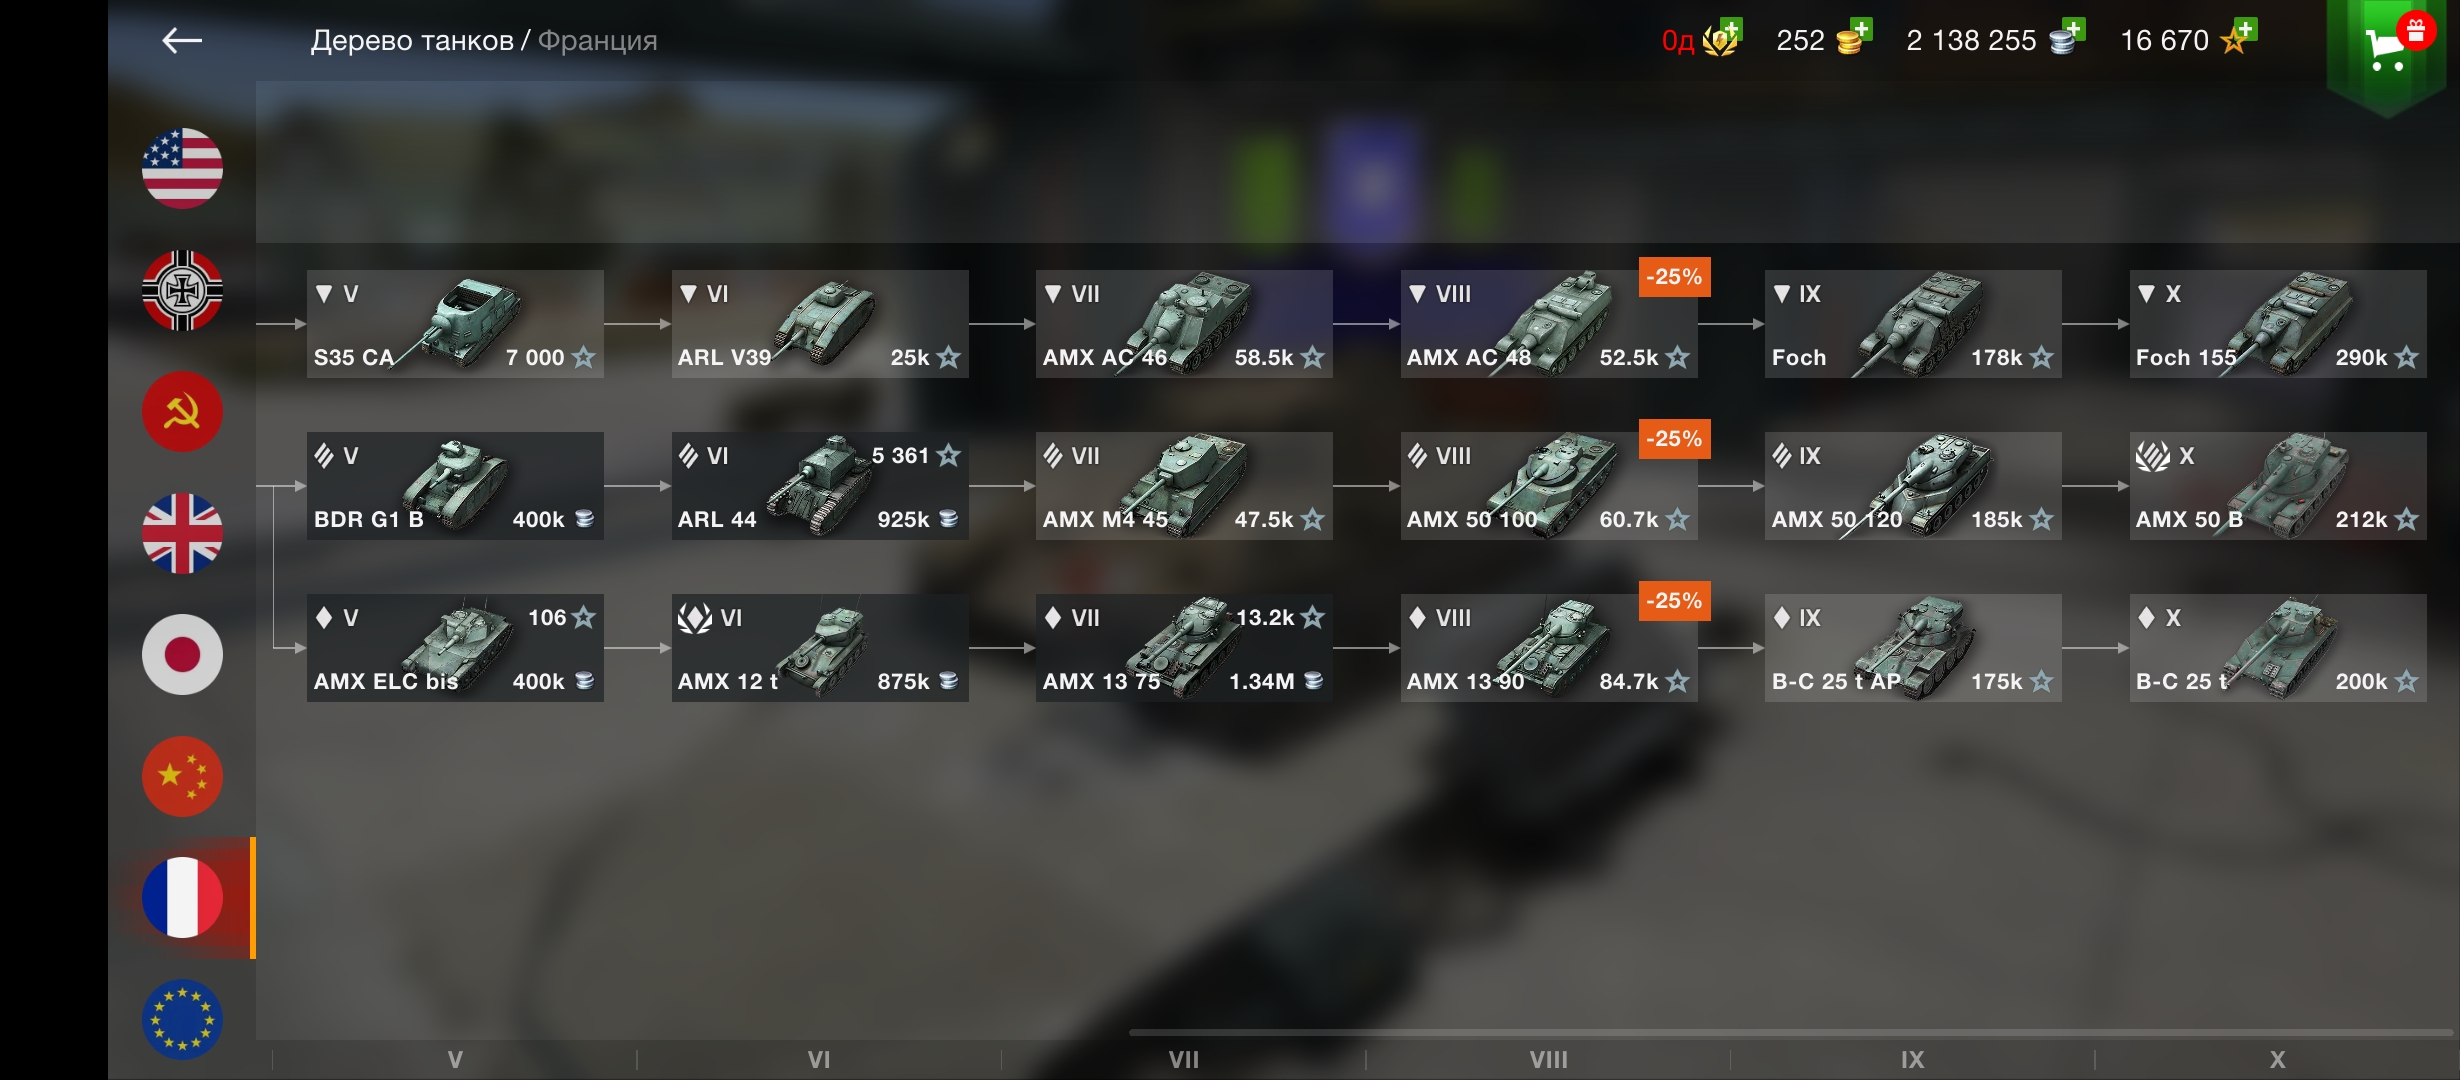Jump to tier VIII on bottom bar

click(1548, 1060)
